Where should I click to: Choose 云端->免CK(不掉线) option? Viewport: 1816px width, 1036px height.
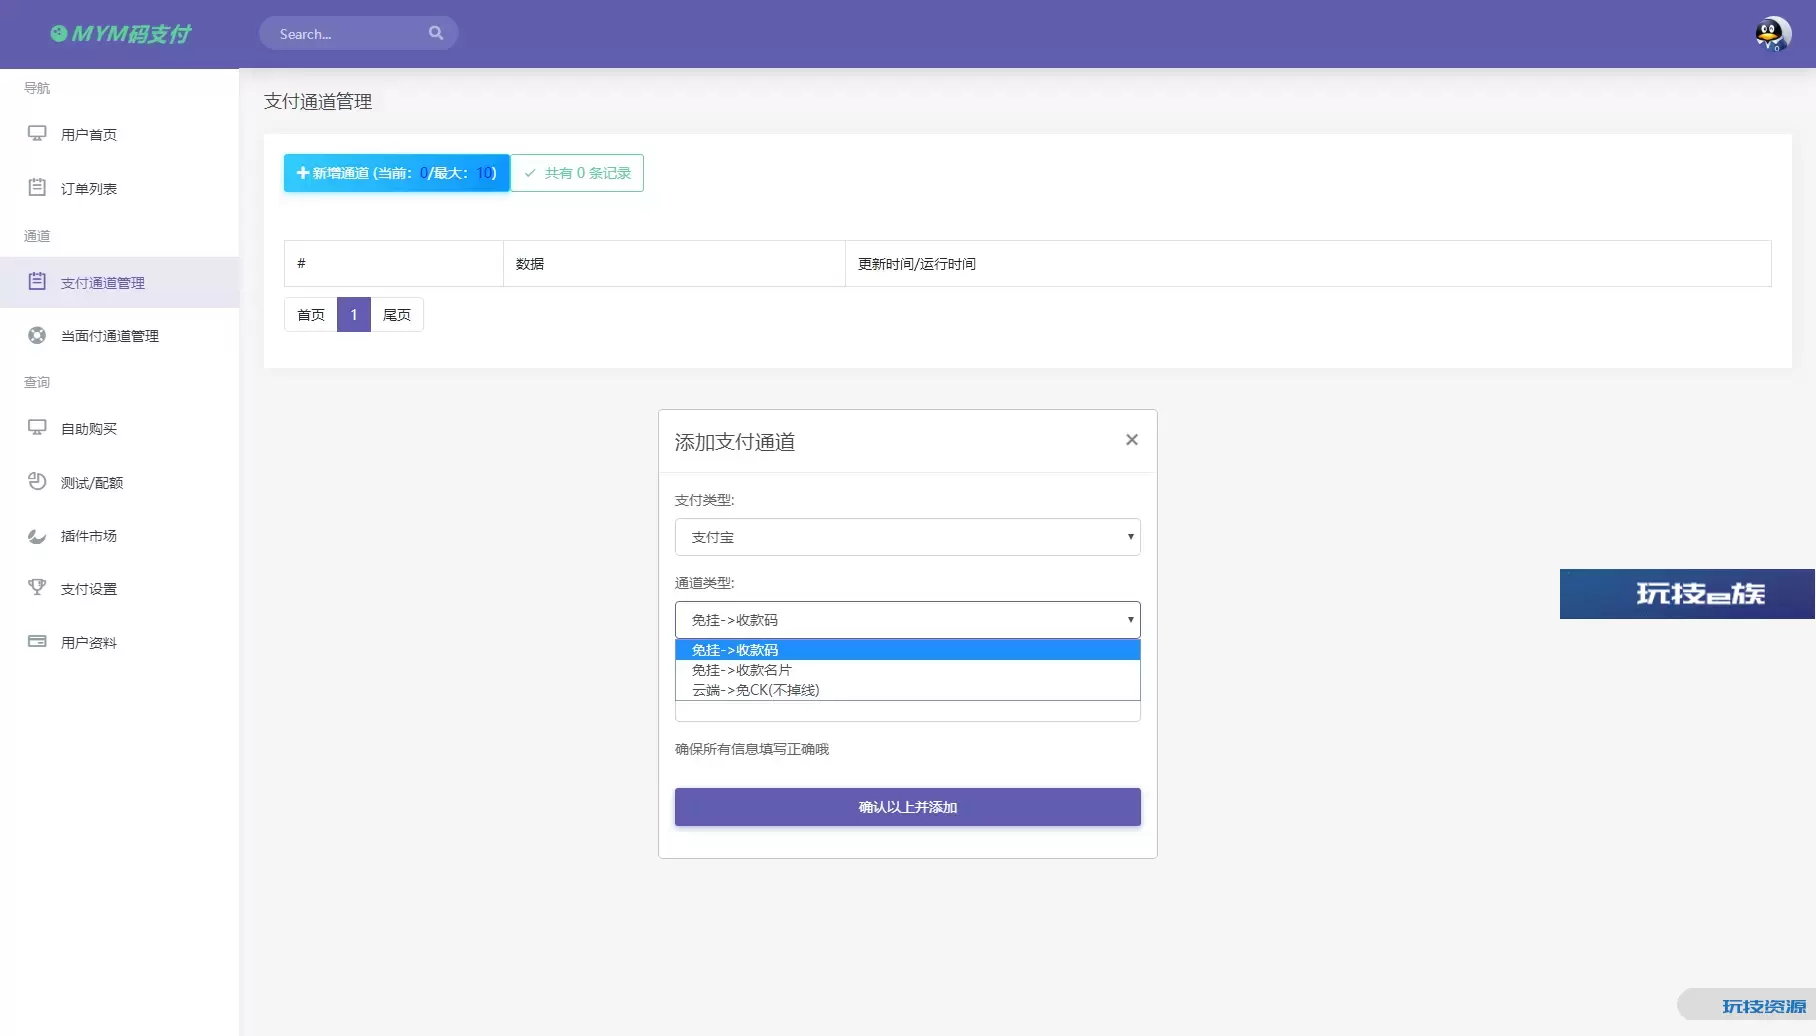point(755,690)
